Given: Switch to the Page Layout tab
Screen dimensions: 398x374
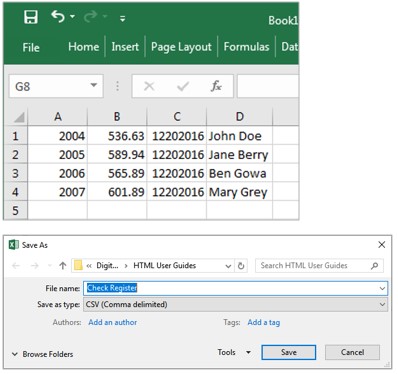Looking at the screenshot, I should [x=181, y=47].
